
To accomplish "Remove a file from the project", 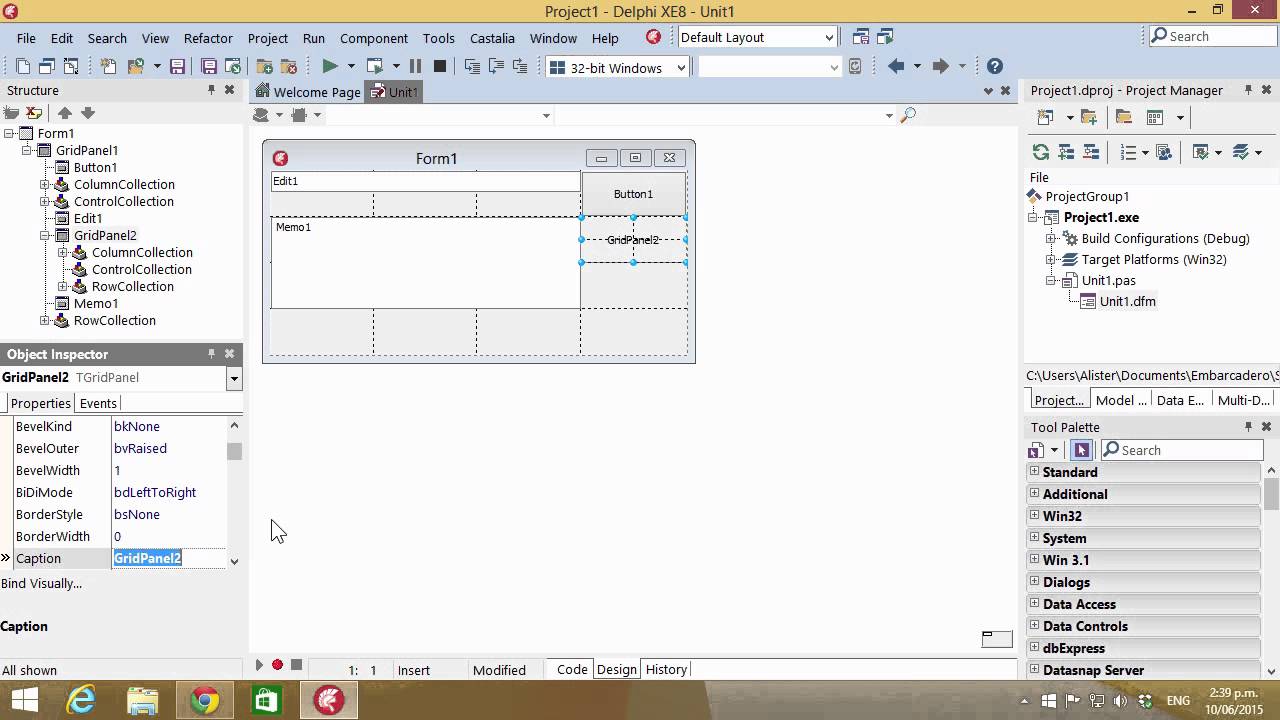I will [x=288, y=67].
